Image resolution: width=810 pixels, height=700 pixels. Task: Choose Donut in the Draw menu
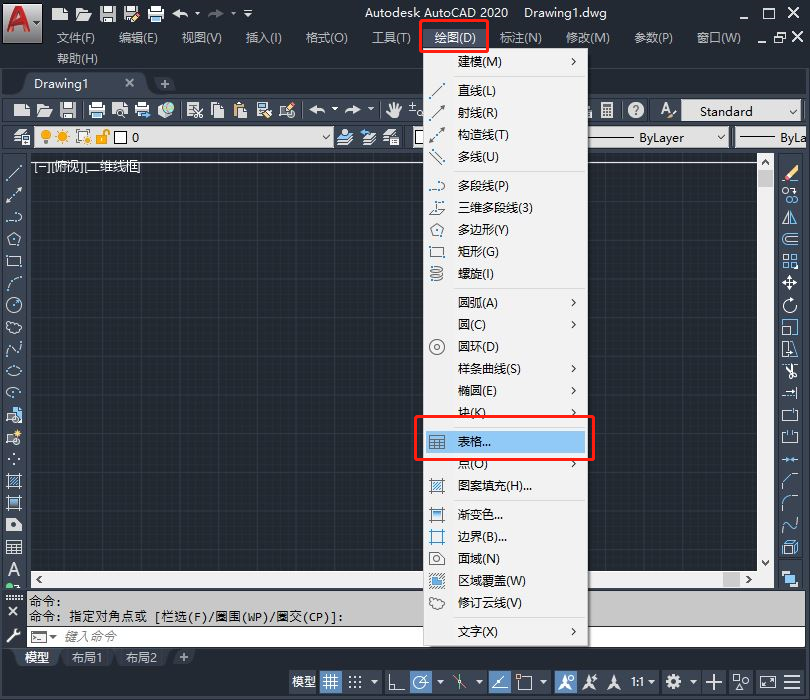[x=506, y=347]
